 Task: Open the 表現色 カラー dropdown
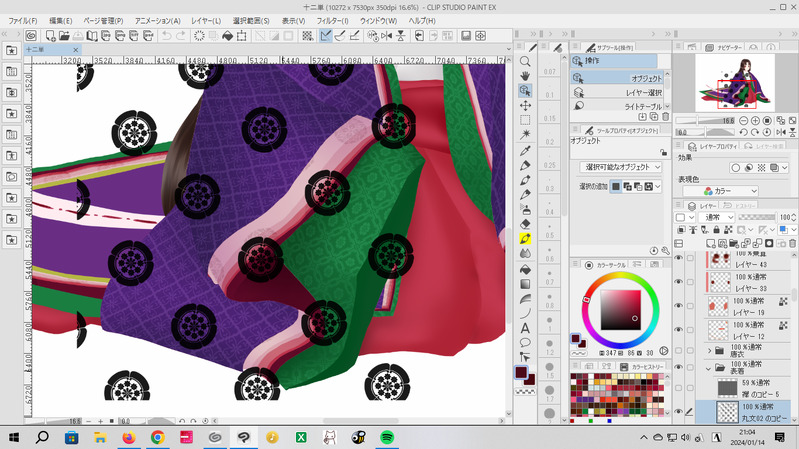pyautogui.click(x=718, y=191)
